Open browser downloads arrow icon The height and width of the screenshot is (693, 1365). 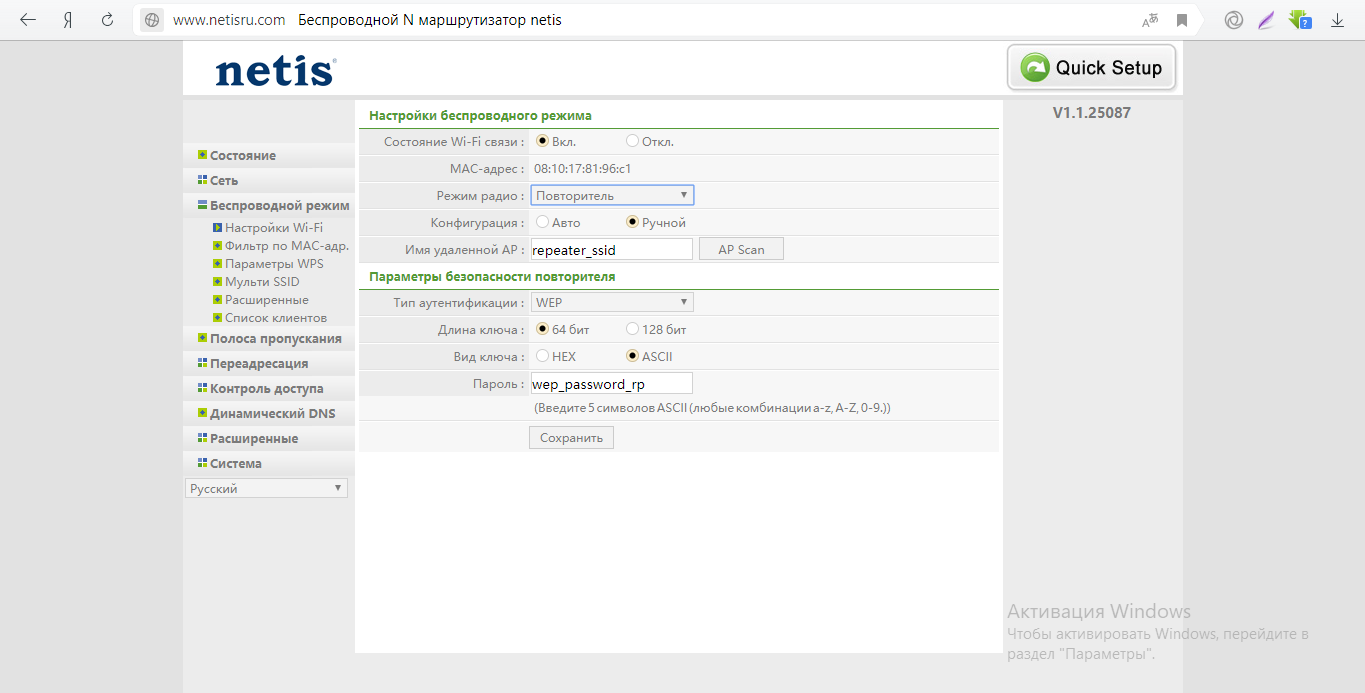(x=1337, y=20)
